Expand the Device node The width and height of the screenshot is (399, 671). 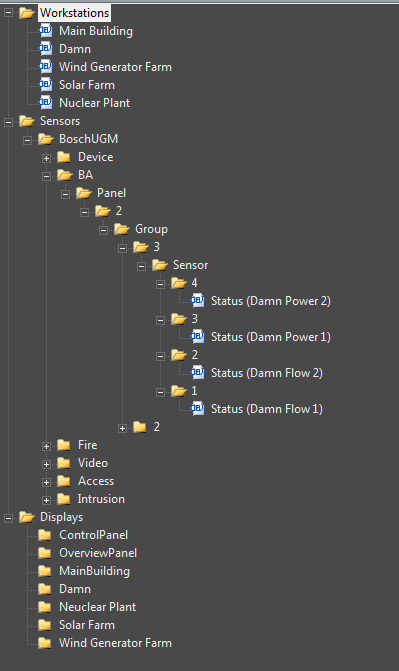[x=46, y=158]
